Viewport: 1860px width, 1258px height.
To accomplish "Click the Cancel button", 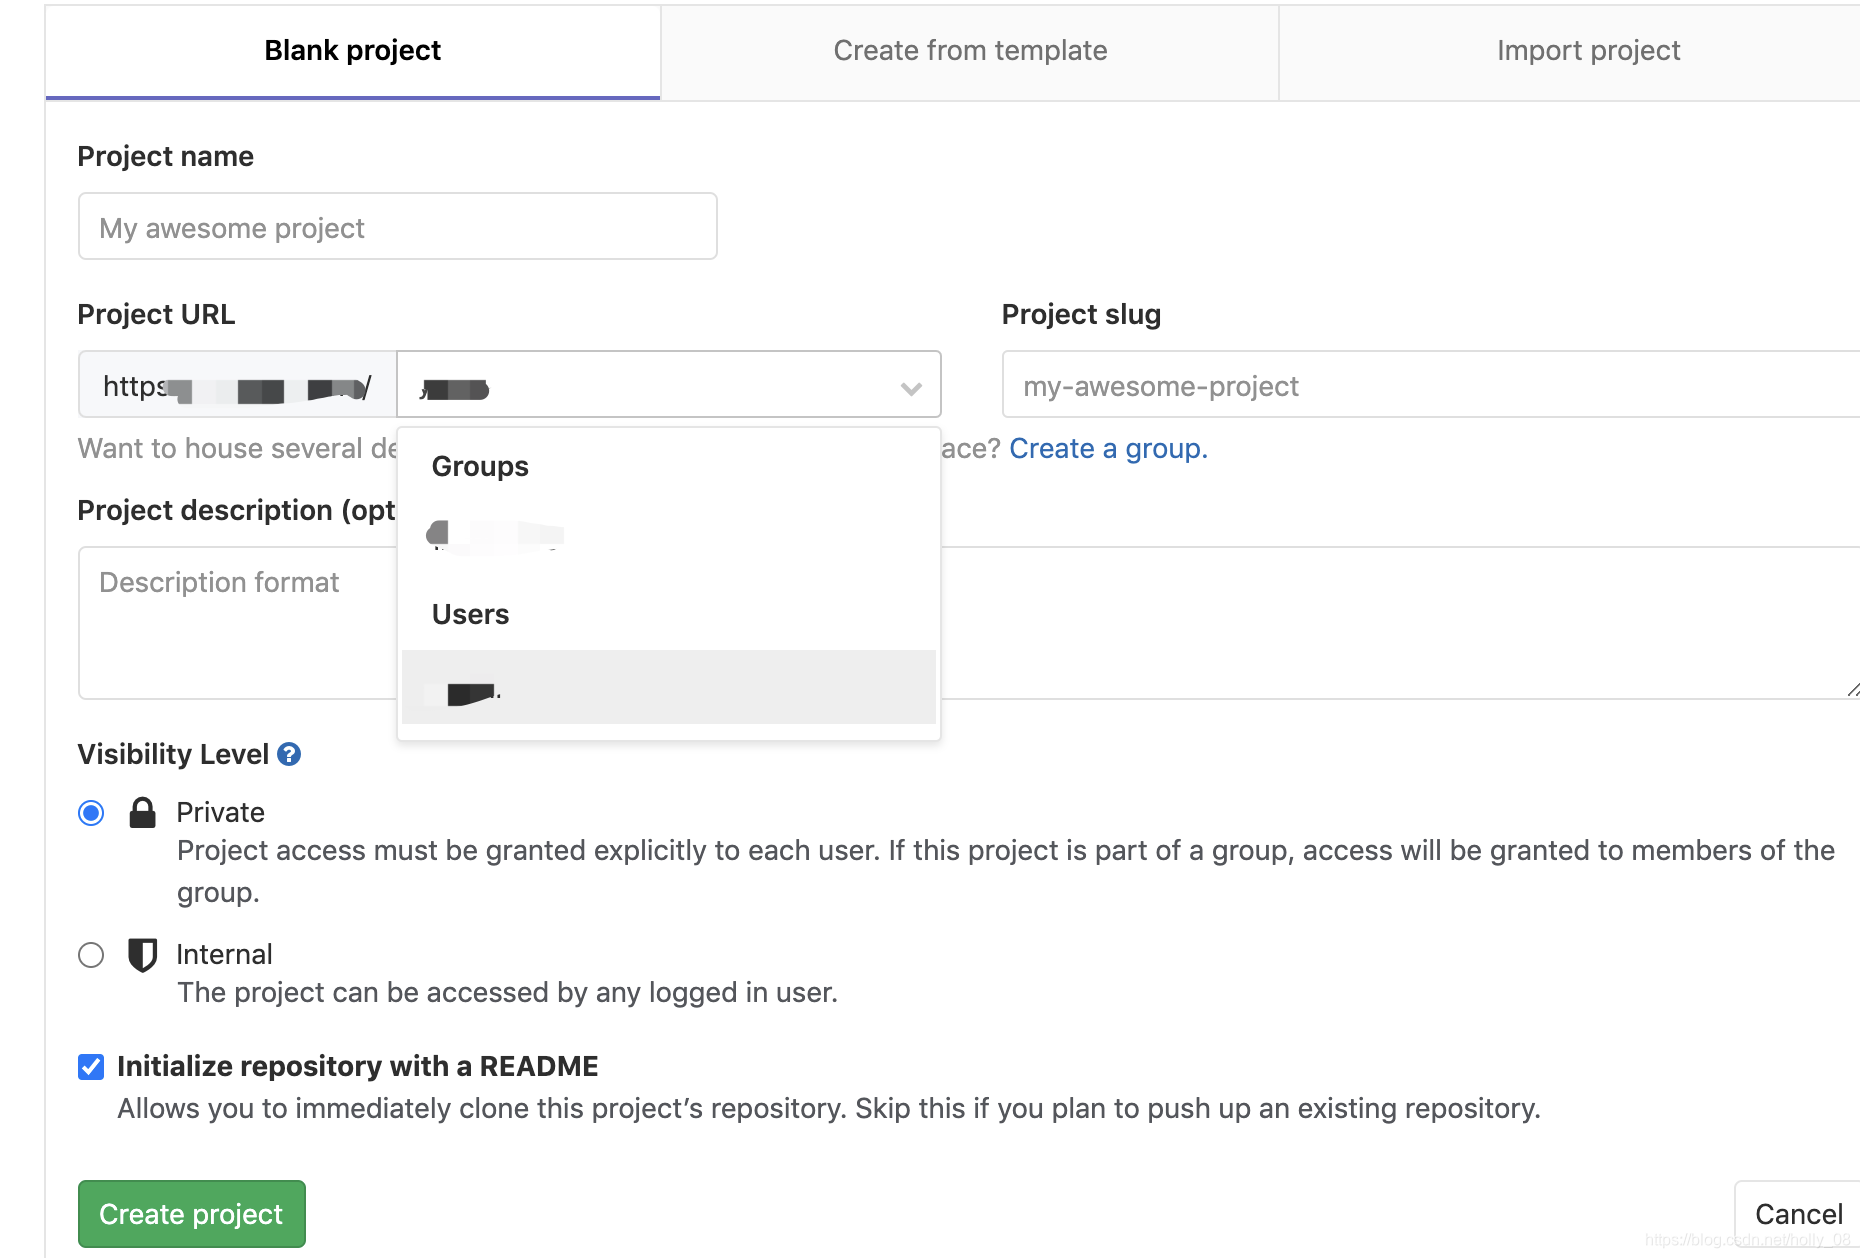I will pyautogui.click(x=1798, y=1214).
